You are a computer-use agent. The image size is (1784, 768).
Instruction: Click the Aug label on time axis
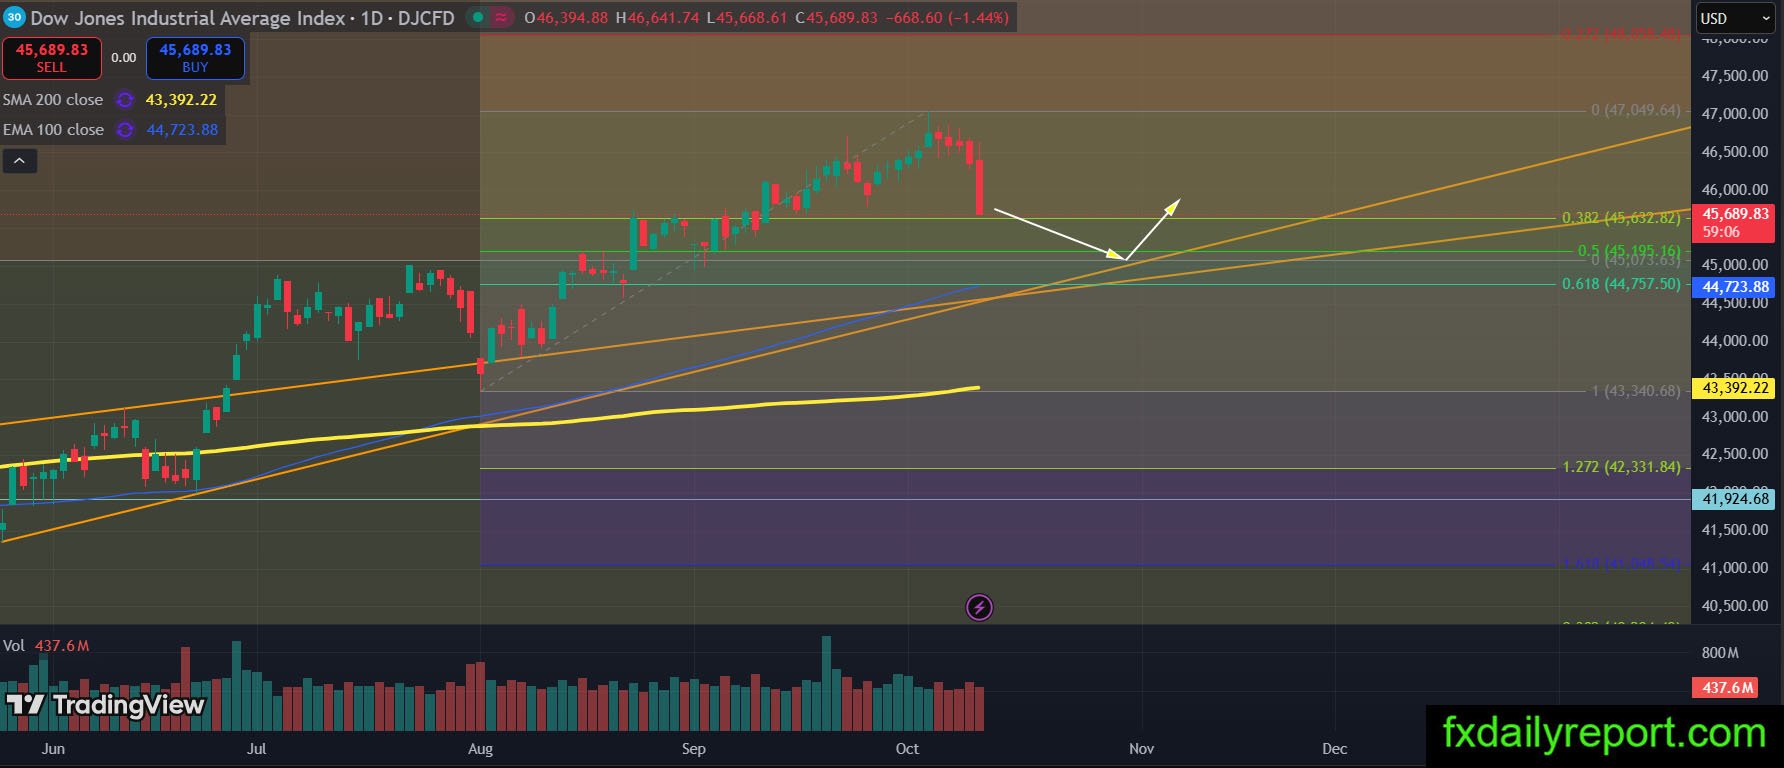point(480,749)
